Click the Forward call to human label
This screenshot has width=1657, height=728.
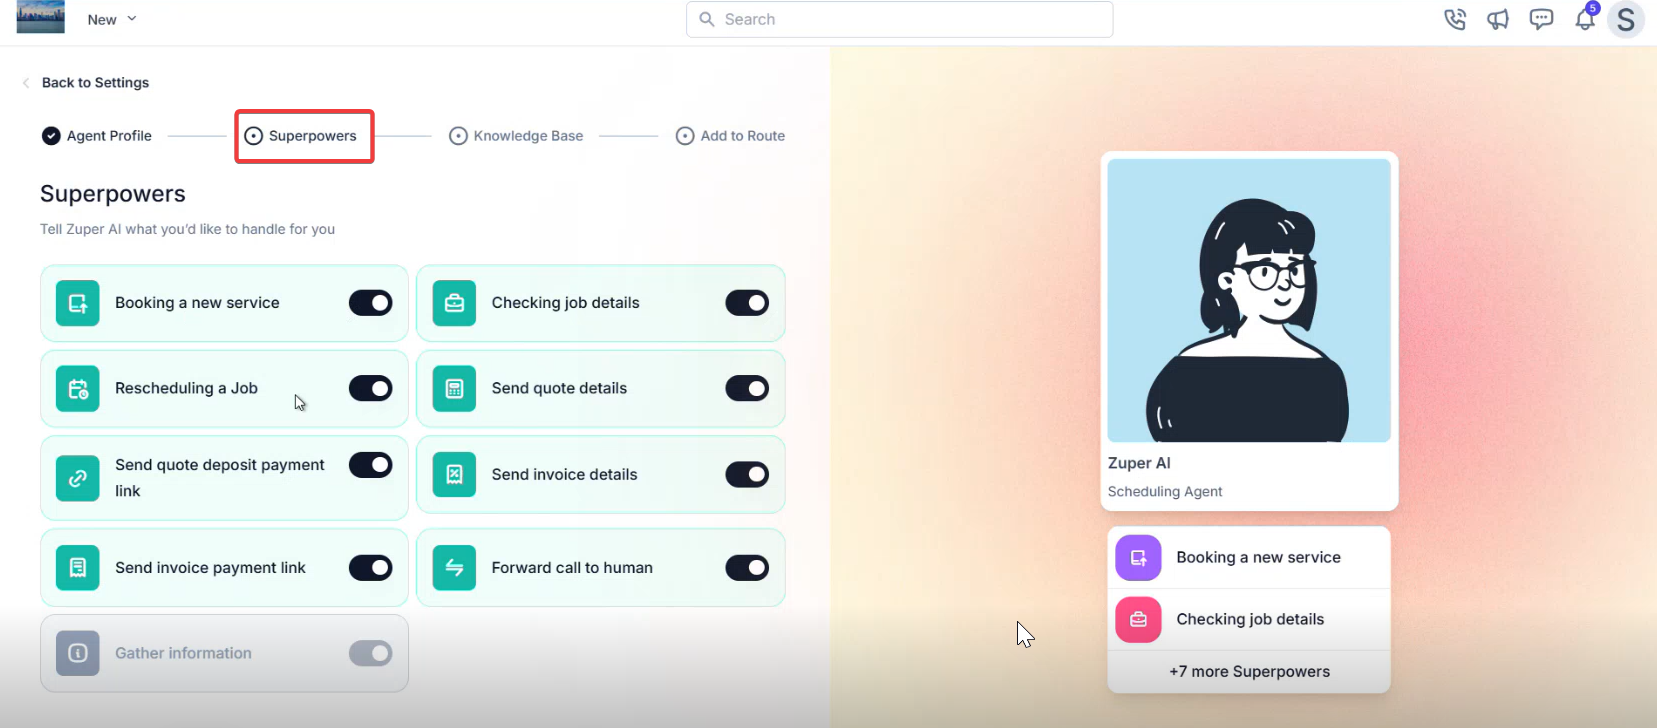572,568
